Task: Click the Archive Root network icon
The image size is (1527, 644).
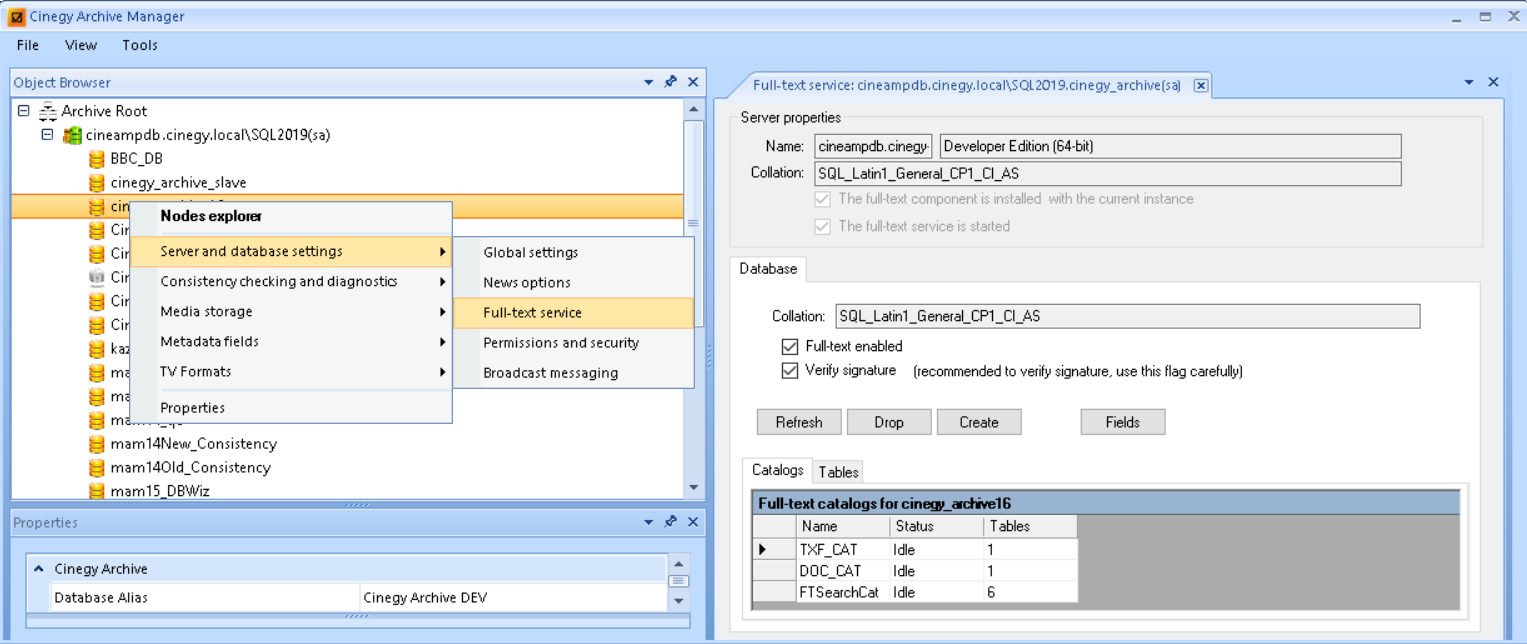Action: 48,111
